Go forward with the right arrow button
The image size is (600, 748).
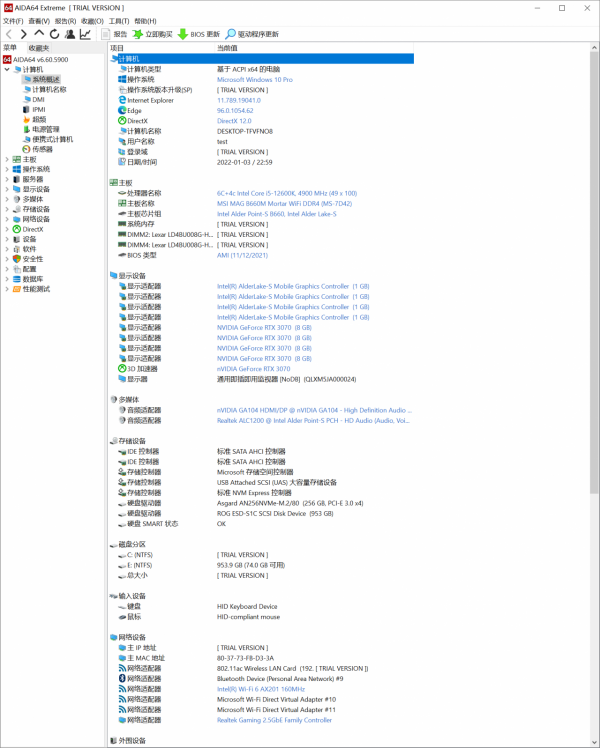coord(23,34)
